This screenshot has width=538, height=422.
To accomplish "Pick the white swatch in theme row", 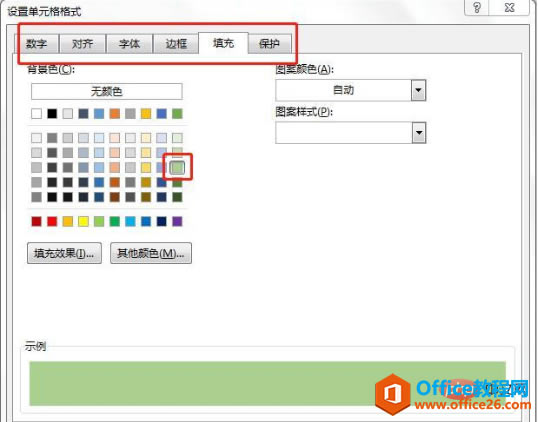I will tap(36, 114).
